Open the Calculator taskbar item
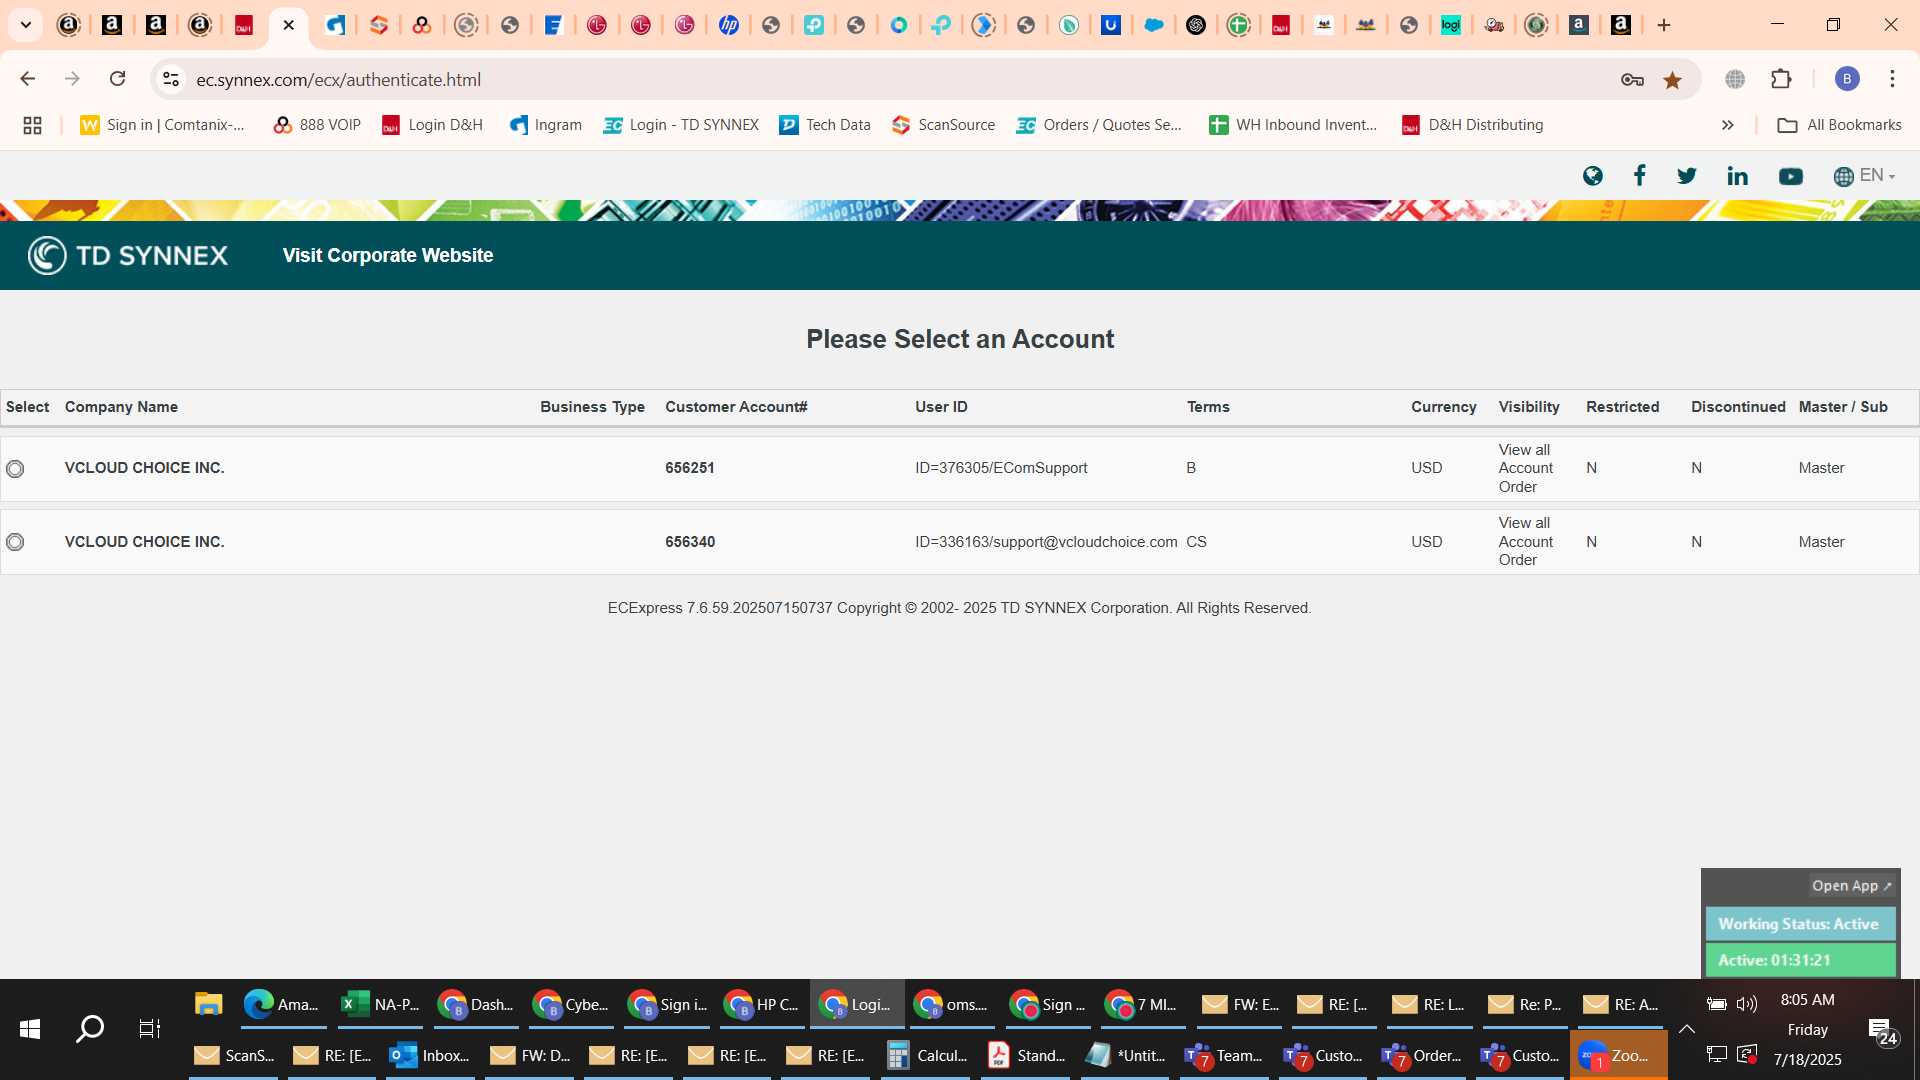This screenshot has width=1920, height=1080. click(x=928, y=1056)
